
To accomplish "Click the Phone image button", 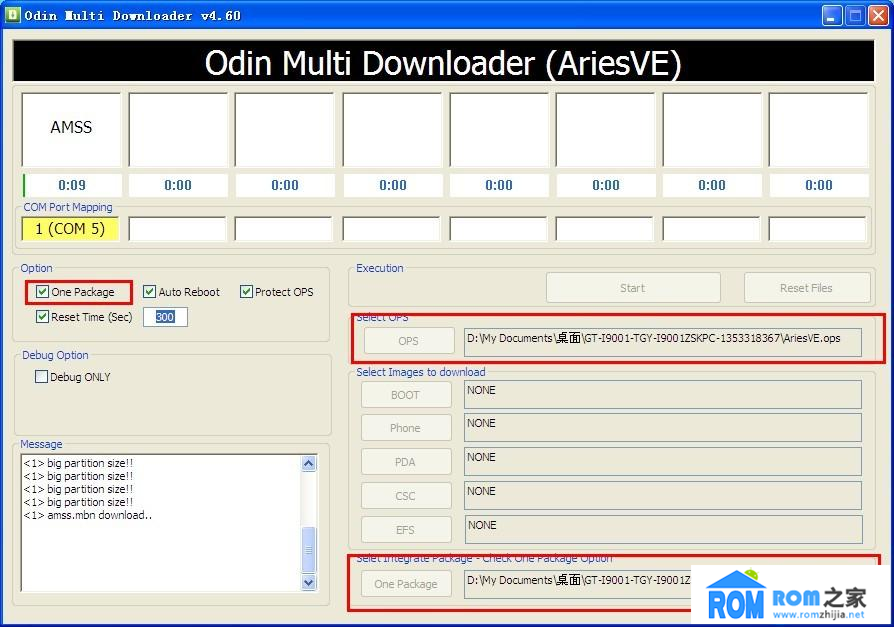I will pyautogui.click(x=406, y=428).
